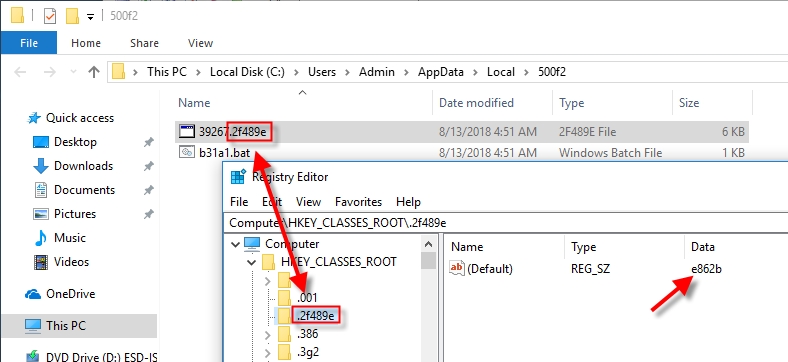Open the Videos folder icon
Screen dimensions: 788x362
coord(41,262)
